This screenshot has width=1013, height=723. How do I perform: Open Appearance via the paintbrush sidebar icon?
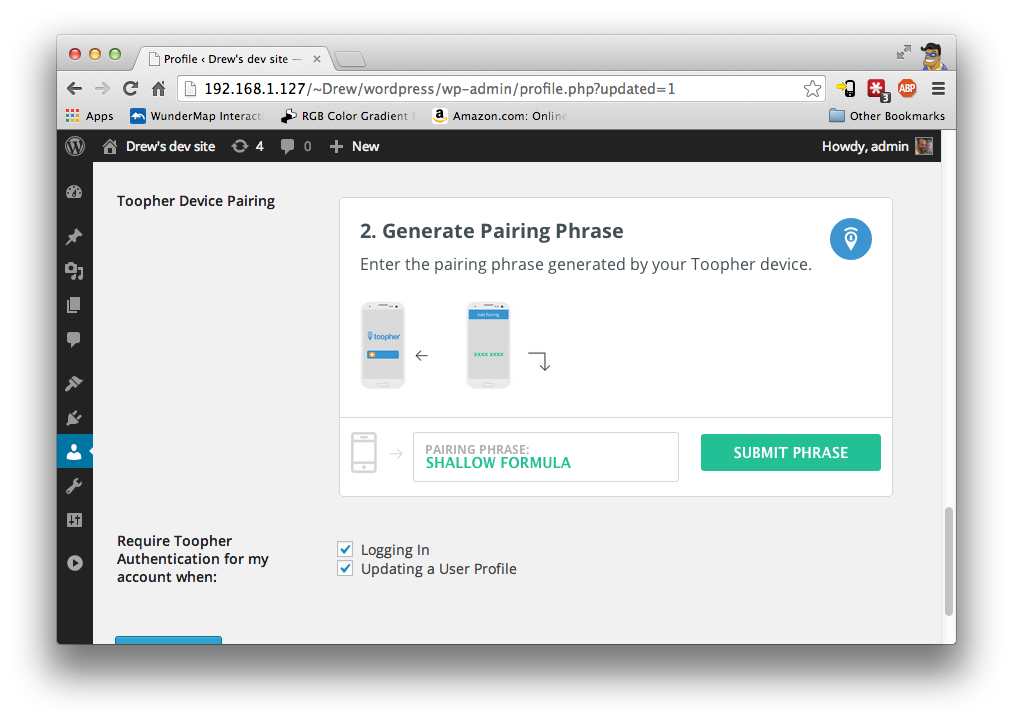[74, 383]
